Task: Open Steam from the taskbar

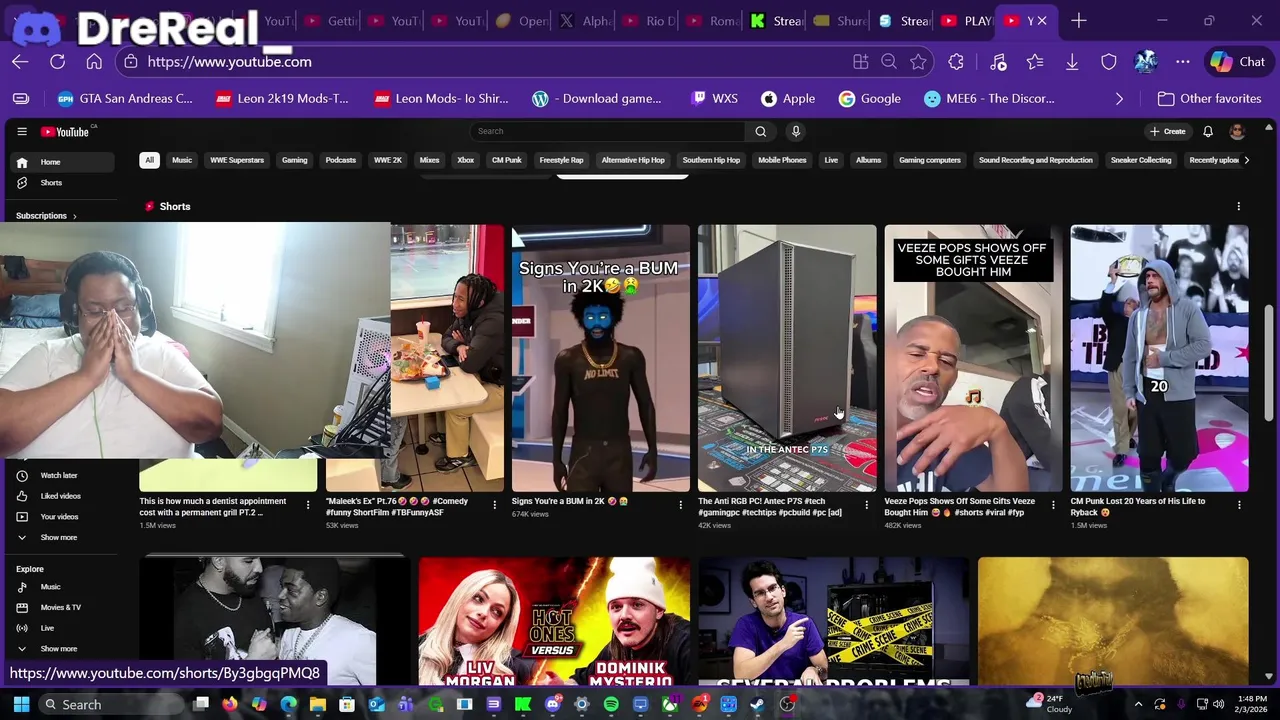Action: point(758,704)
